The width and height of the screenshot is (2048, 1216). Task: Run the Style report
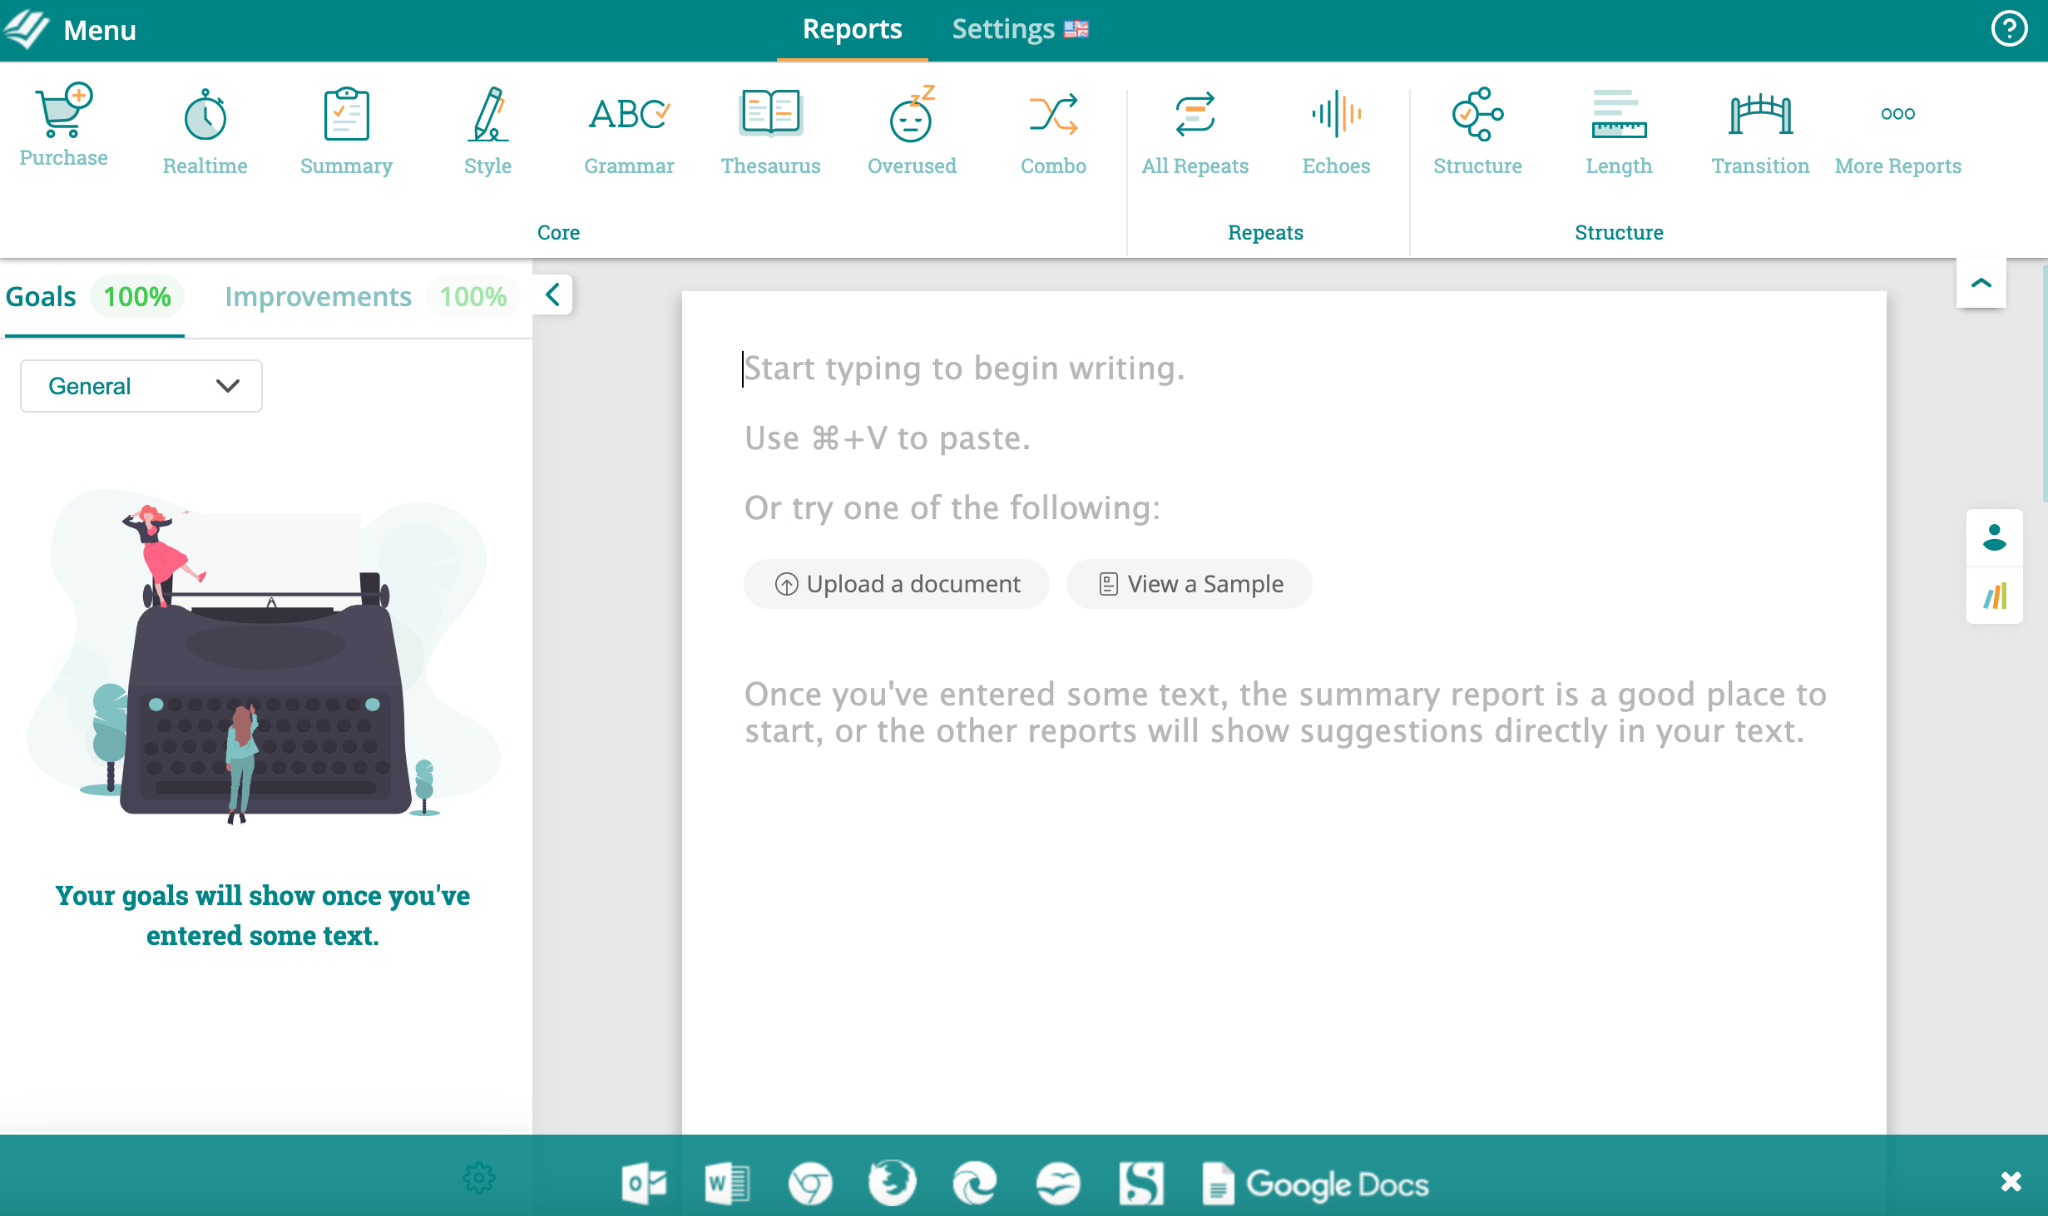(x=488, y=132)
